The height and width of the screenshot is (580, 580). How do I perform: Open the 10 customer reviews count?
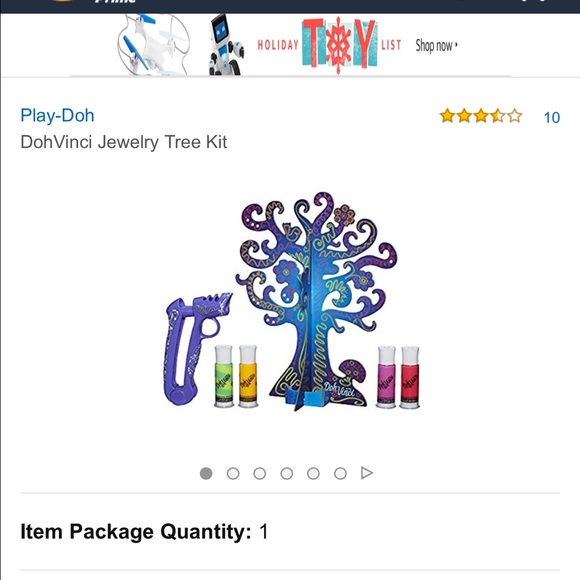coord(552,118)
